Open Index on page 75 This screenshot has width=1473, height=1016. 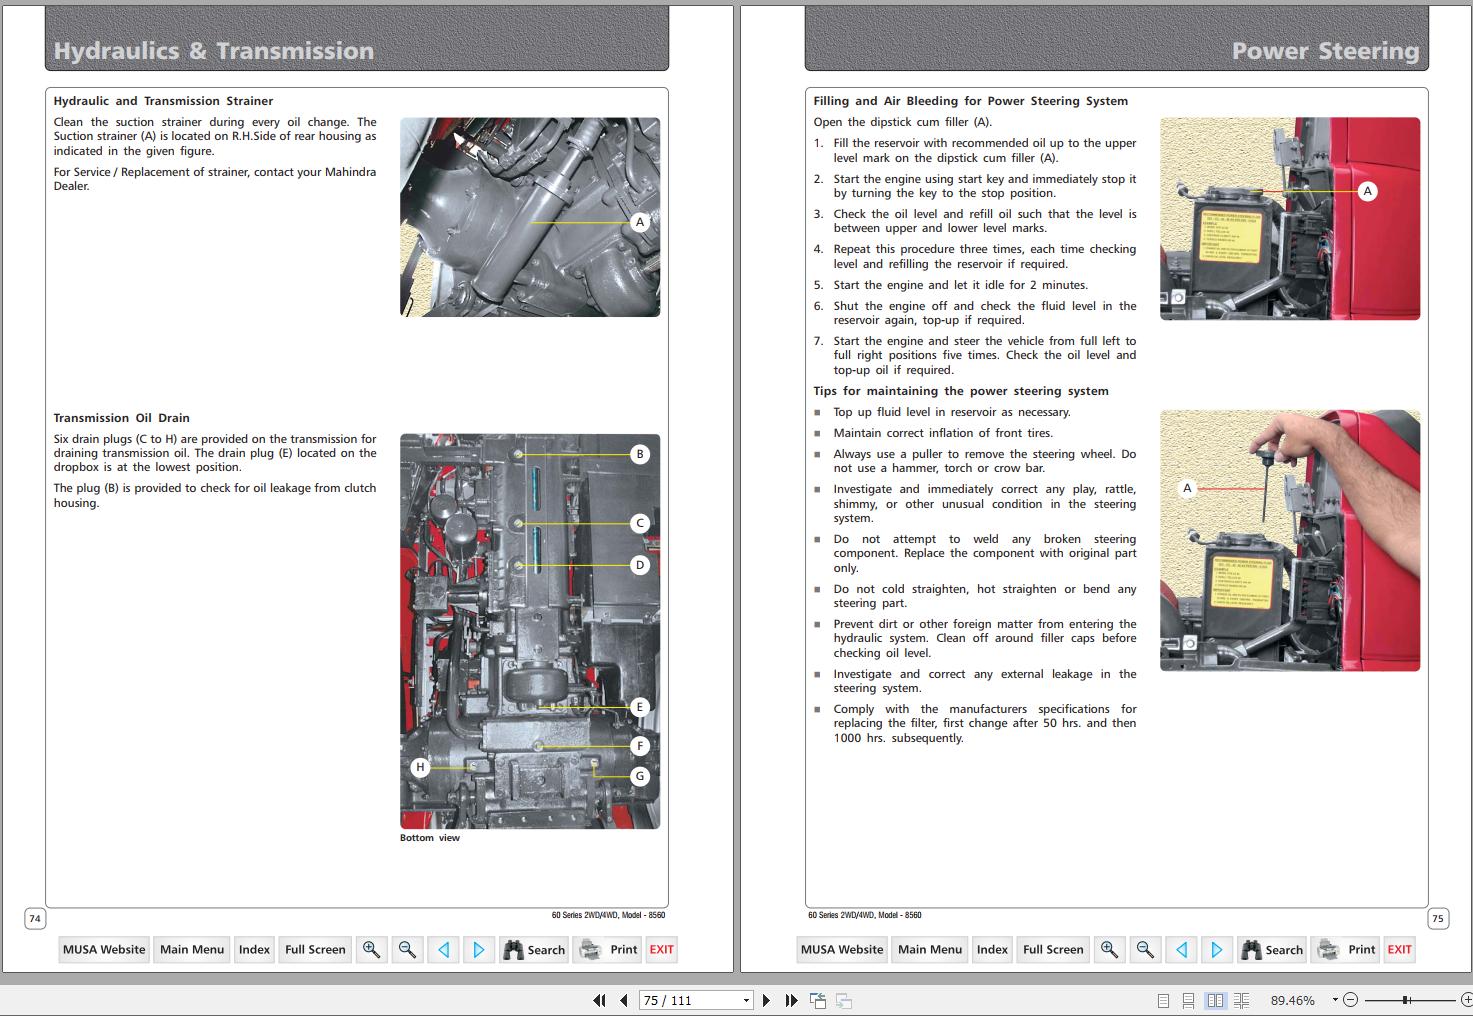coord(992,950)
